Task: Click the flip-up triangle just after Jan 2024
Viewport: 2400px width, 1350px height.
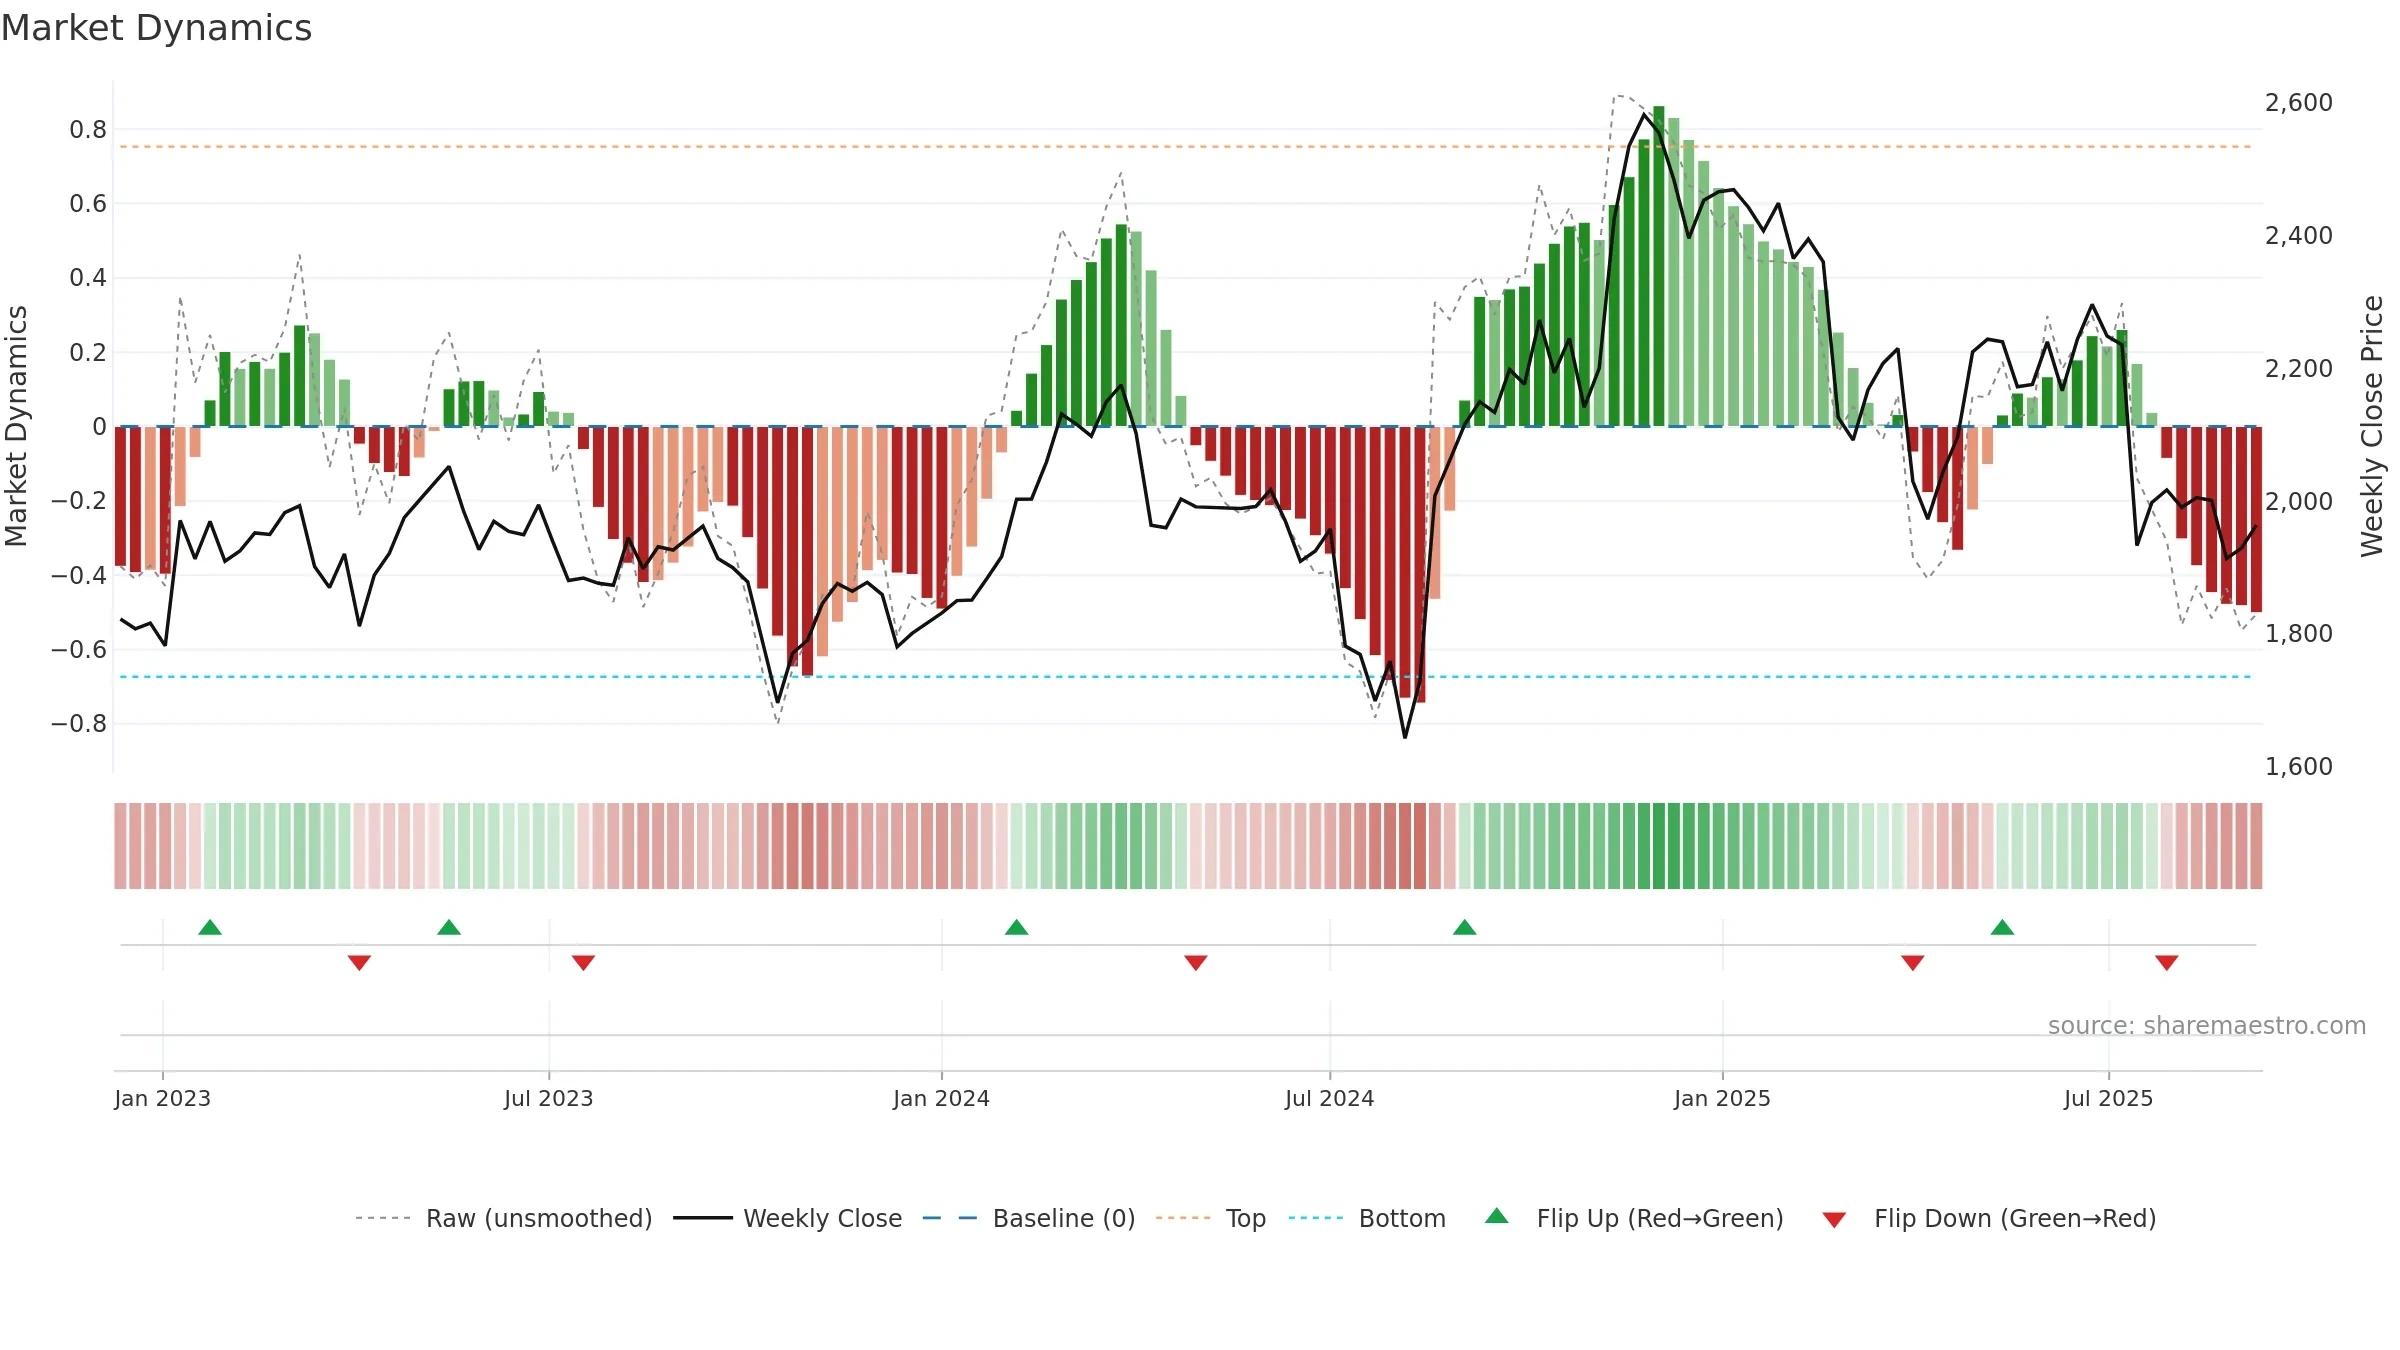Action: pos(1016,928)
